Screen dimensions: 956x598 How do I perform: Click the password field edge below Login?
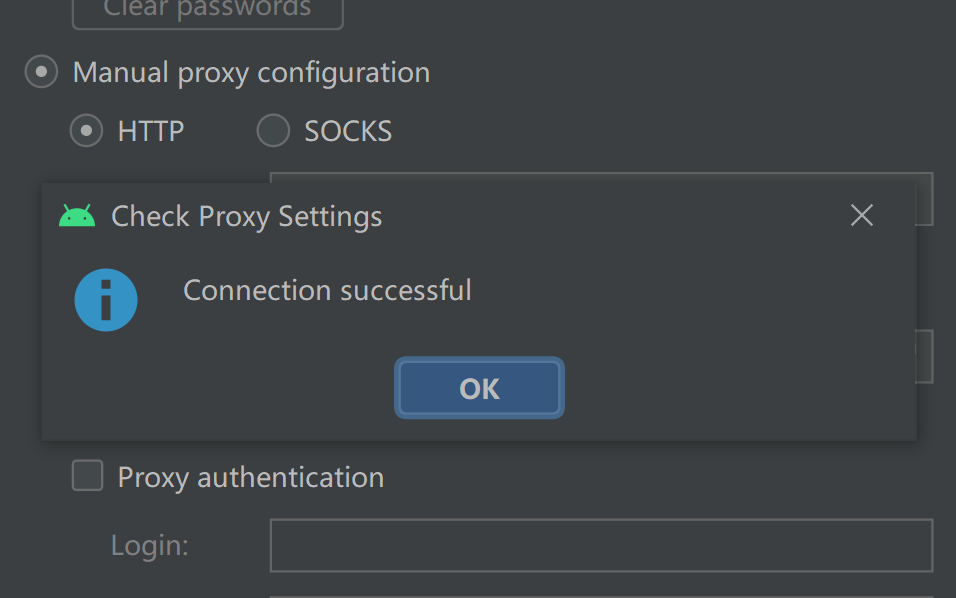tap(601, 596)
